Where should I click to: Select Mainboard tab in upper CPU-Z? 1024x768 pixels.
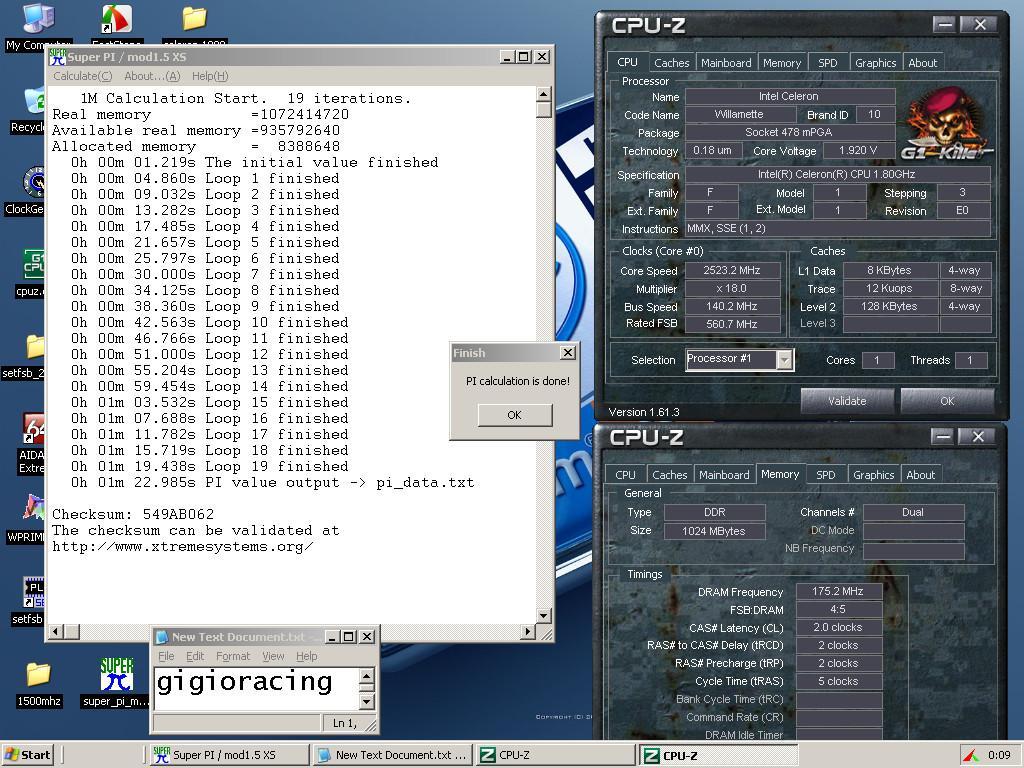pos(726,63)
